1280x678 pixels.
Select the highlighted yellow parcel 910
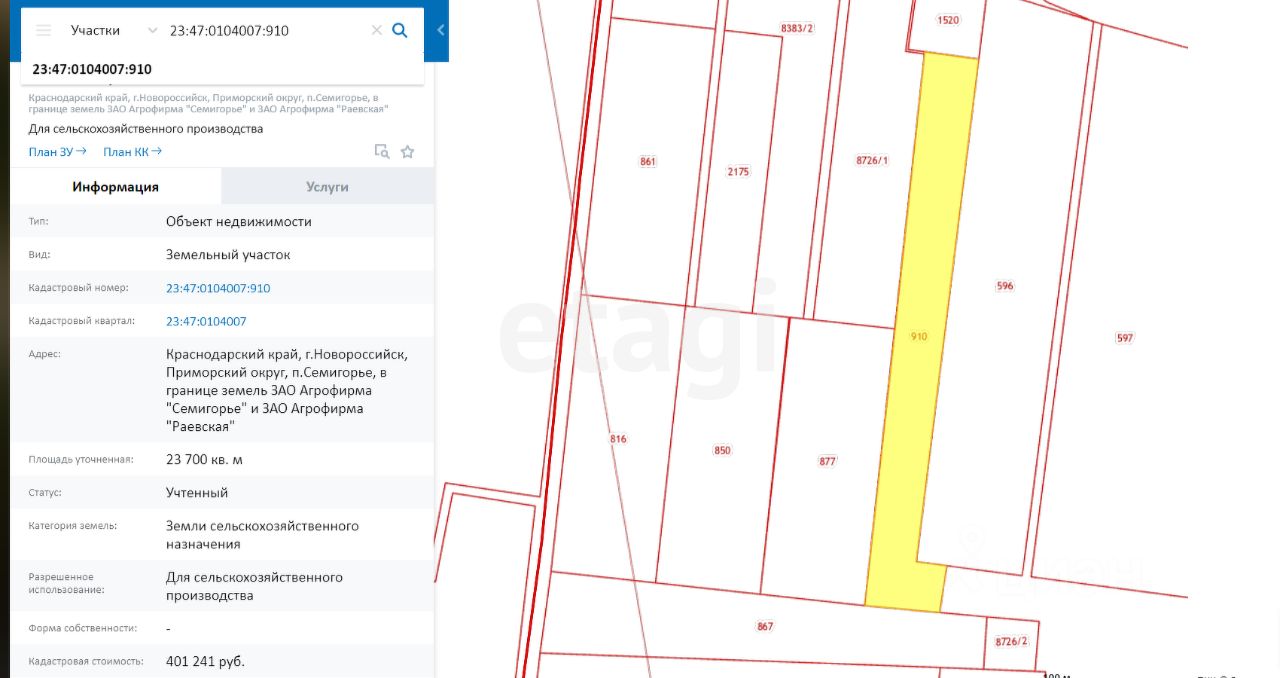point(920,336)
